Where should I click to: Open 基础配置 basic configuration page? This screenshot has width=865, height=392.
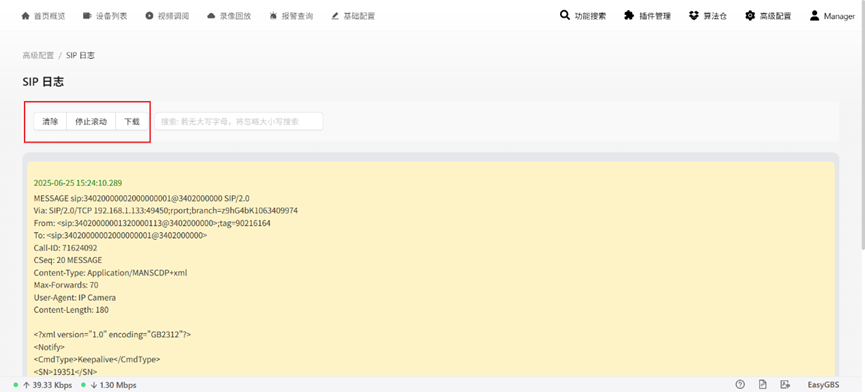click(353, 16)
